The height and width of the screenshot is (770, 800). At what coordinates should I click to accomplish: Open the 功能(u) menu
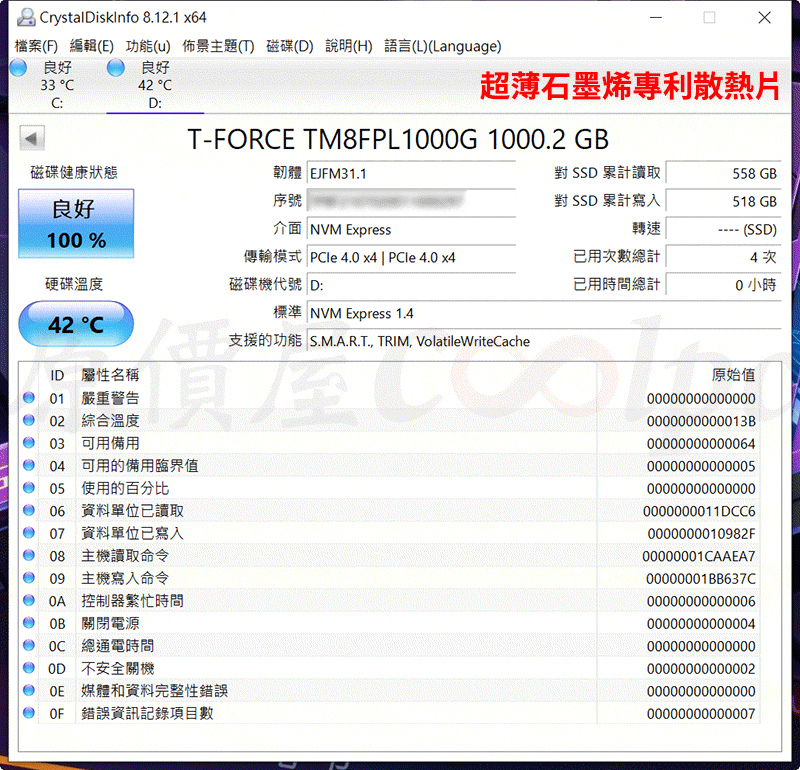148,46
